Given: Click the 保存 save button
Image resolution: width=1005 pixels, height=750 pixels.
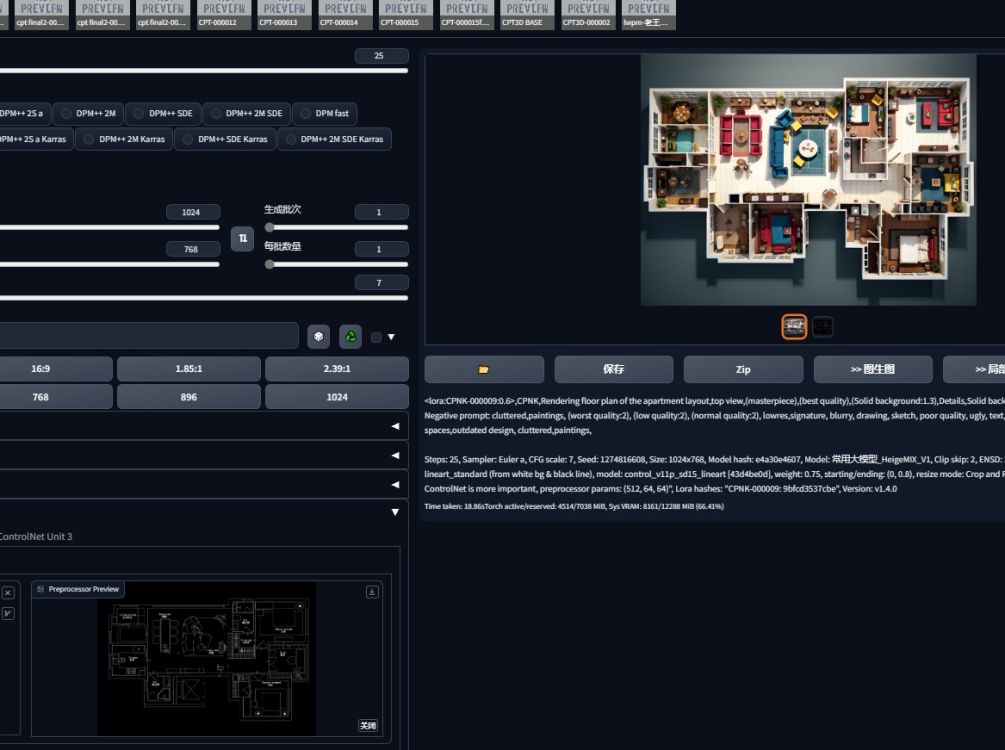Looking at the screenshot, I should pyautogui.click(x=613, y=369).
